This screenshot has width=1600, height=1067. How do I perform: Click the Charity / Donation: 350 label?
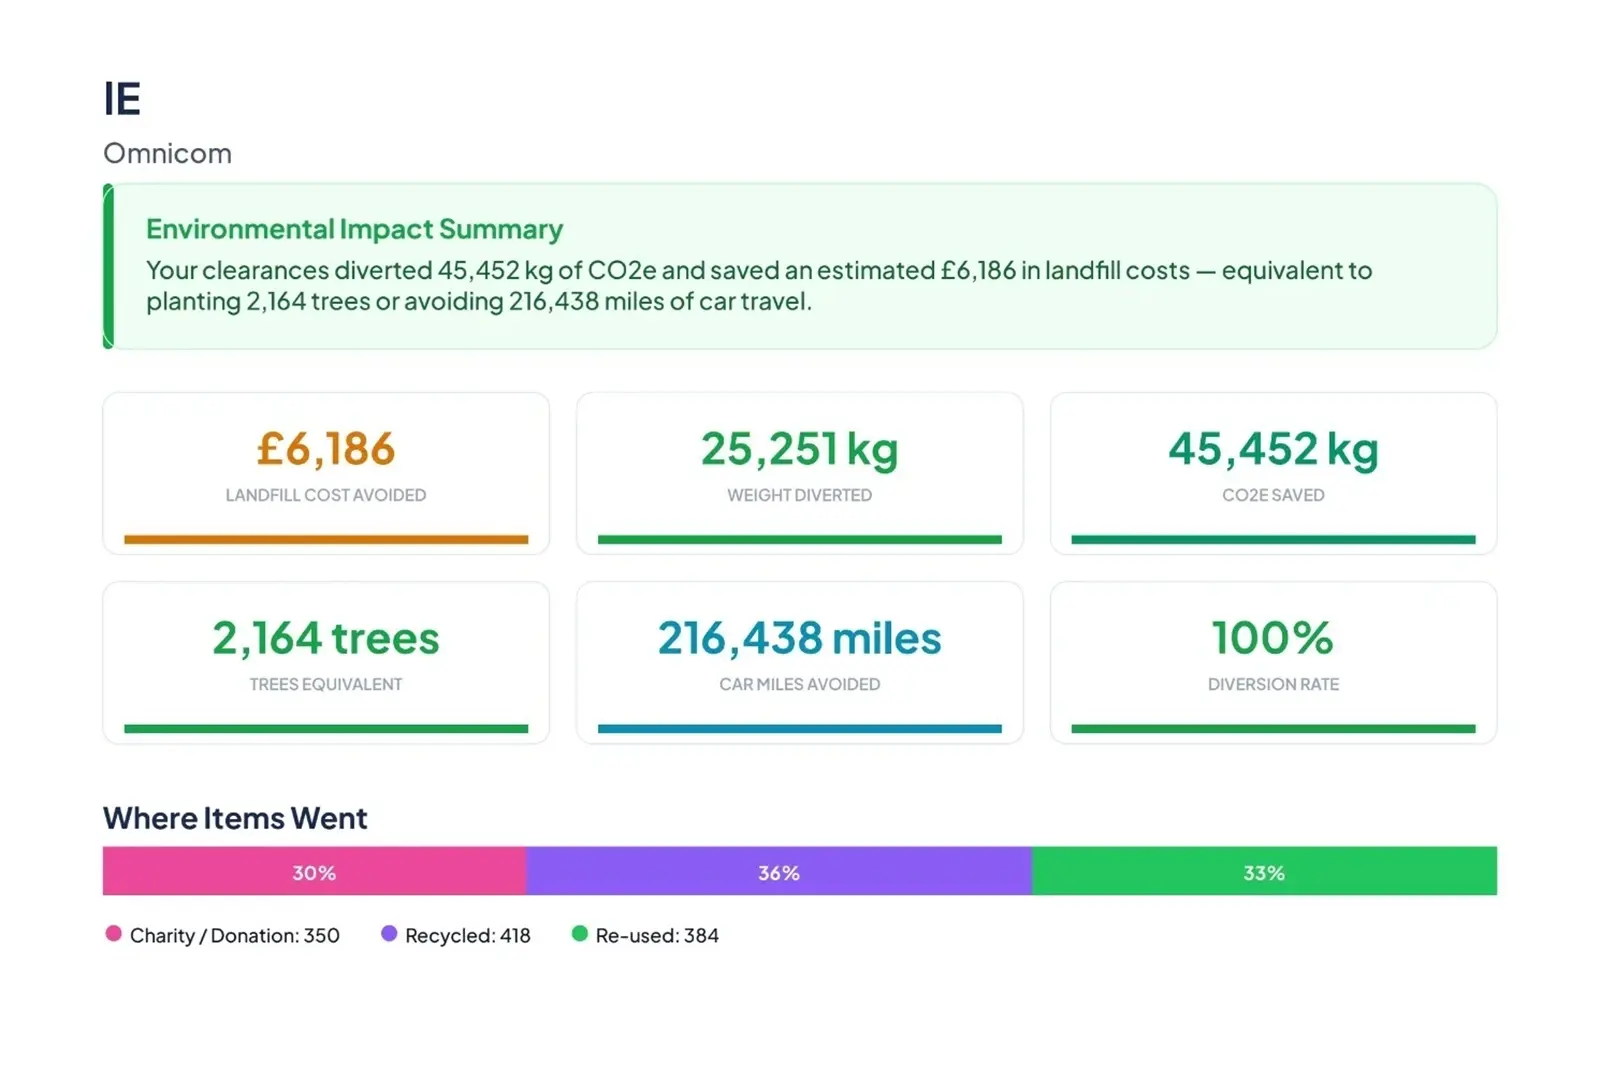point(235,935)
